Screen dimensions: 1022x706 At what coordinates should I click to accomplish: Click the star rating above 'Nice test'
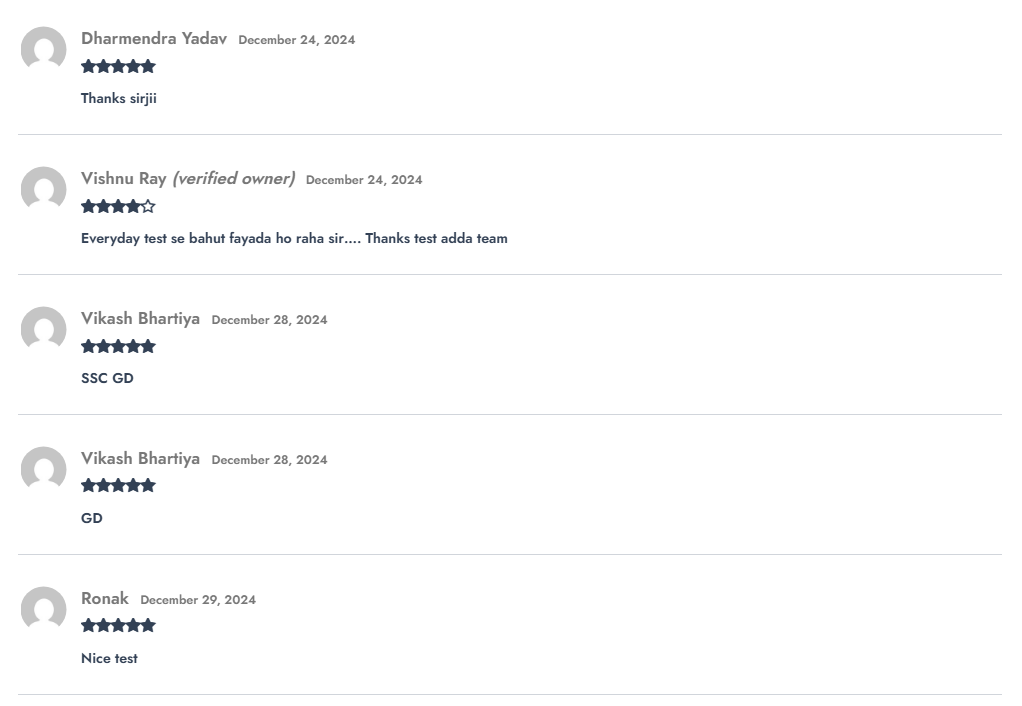click(x=118, y=626)
